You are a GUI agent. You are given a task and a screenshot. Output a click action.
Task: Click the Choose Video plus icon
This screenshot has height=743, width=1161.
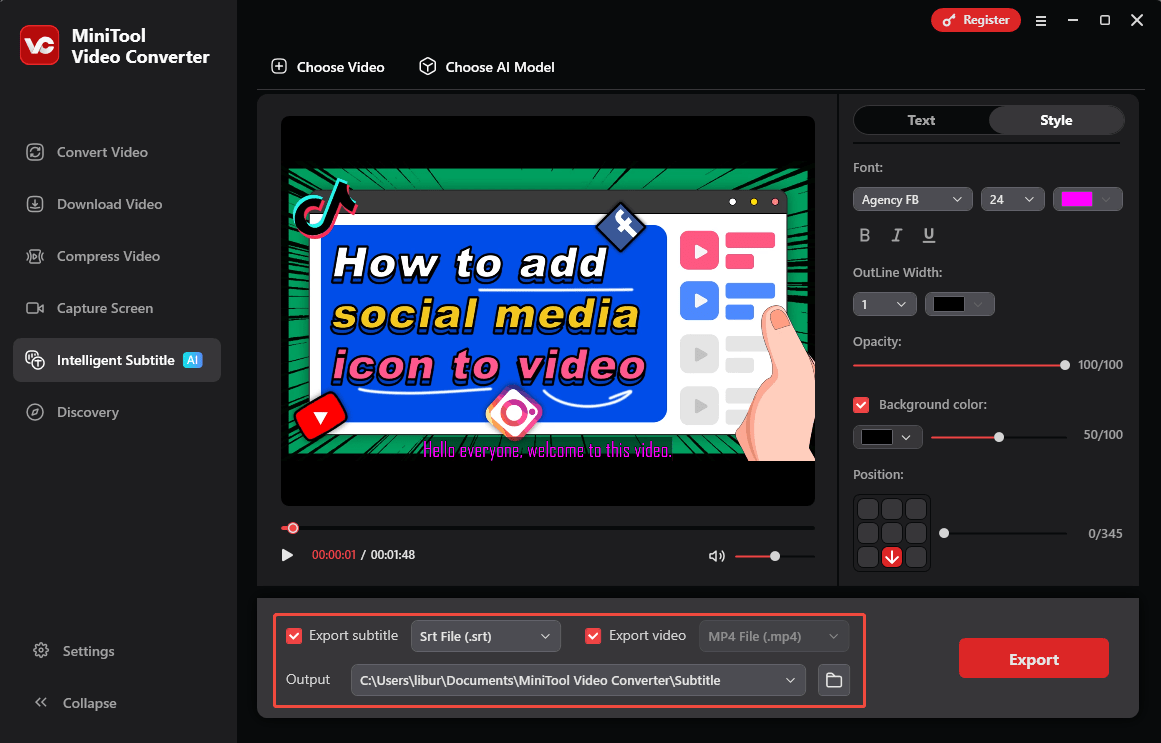click(279, 67)
